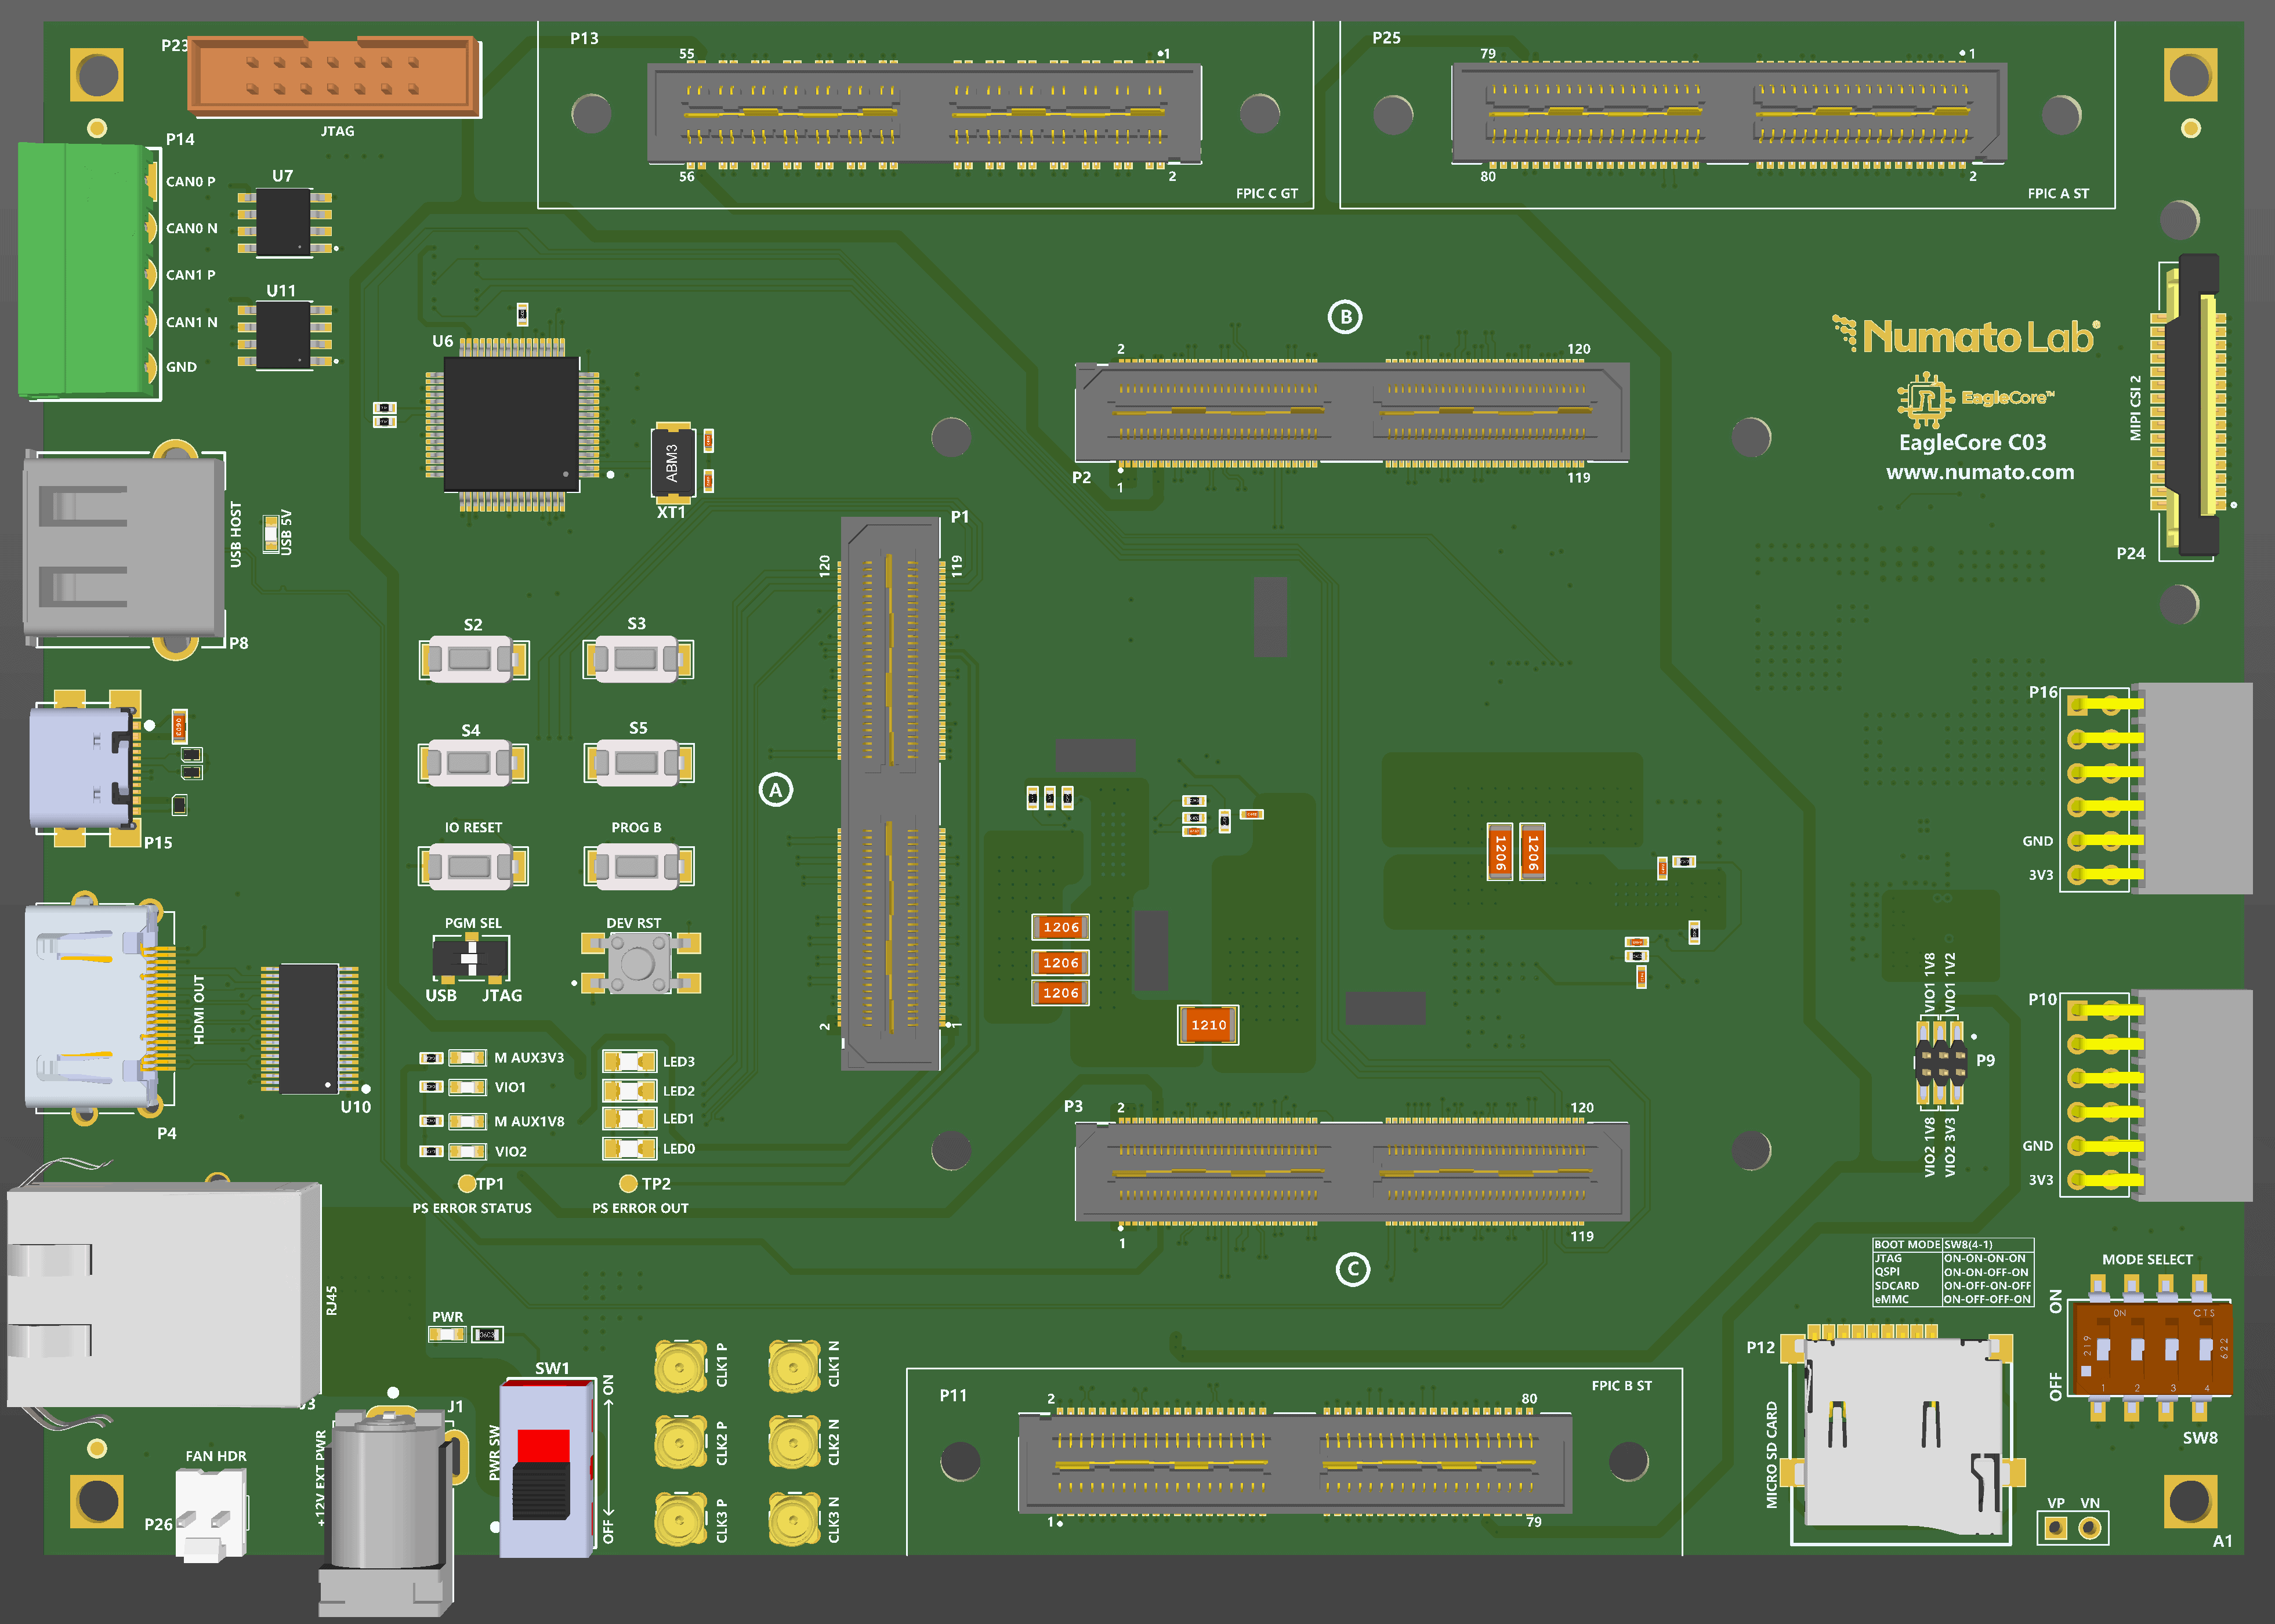2275x1624 pixels.
Task: Select the green CAN terminal block P14
Action: (x=88, y=270)
